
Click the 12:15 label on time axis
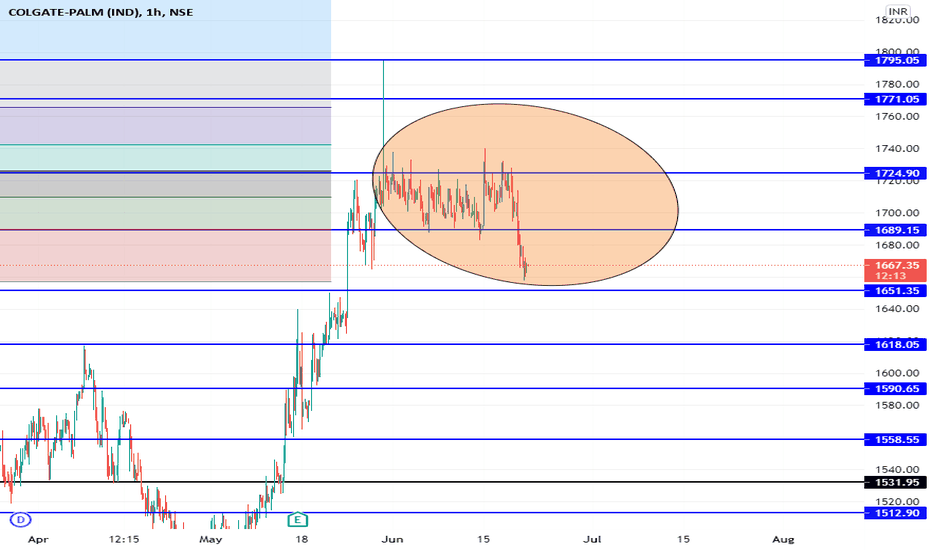tap(124, 540)
